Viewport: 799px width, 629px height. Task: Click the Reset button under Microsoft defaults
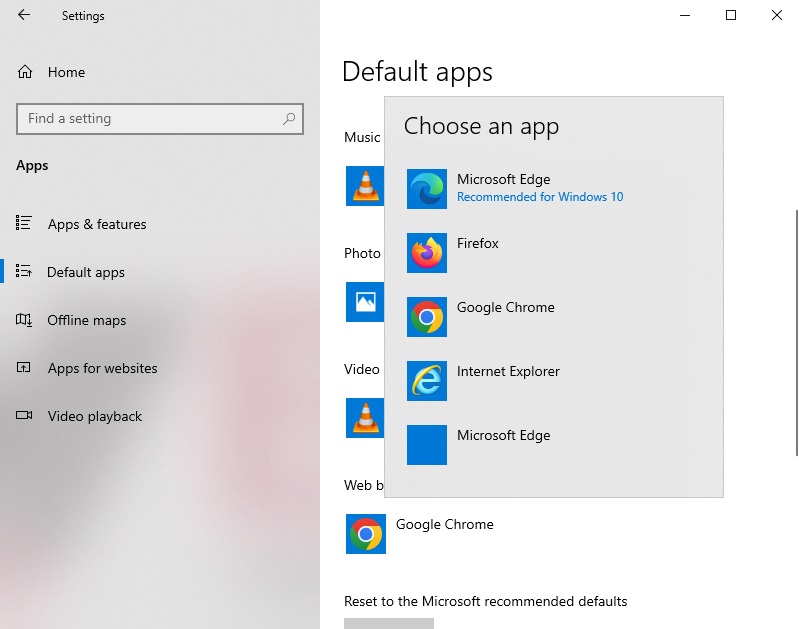[389, 623]
